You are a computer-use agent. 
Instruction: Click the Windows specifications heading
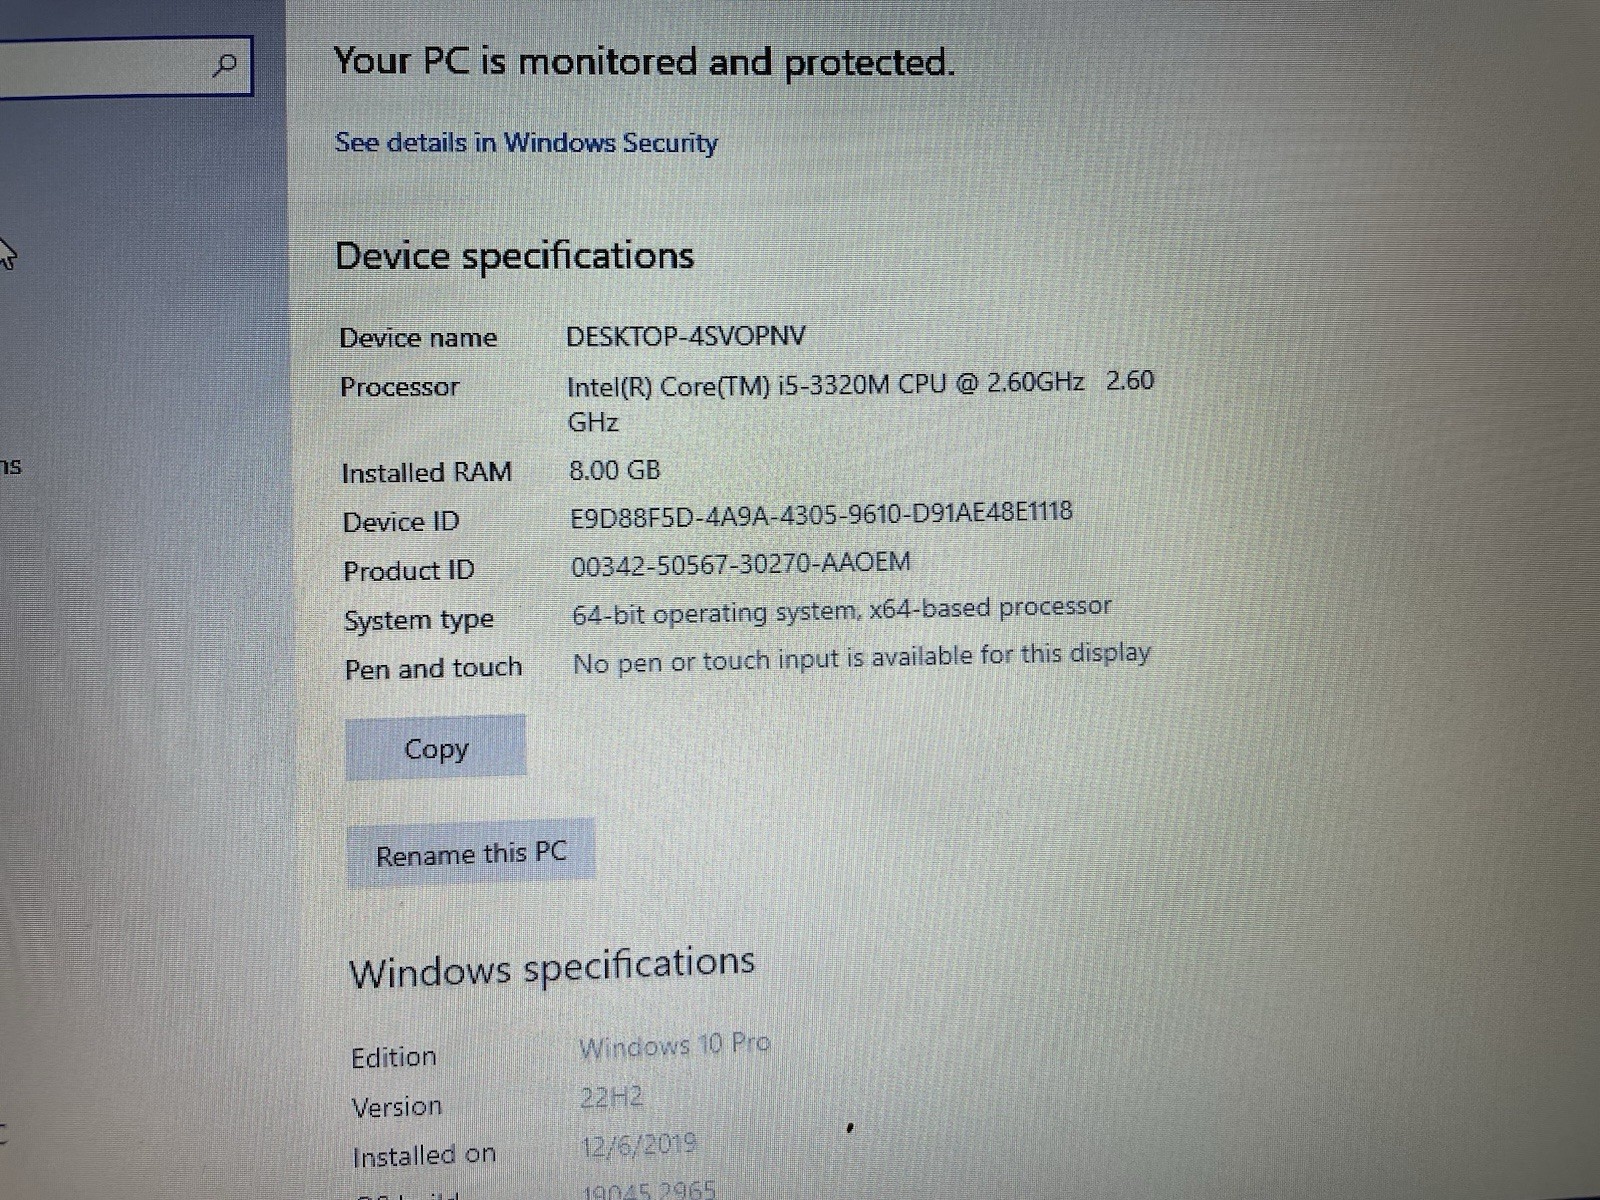[x=552, y=967]
